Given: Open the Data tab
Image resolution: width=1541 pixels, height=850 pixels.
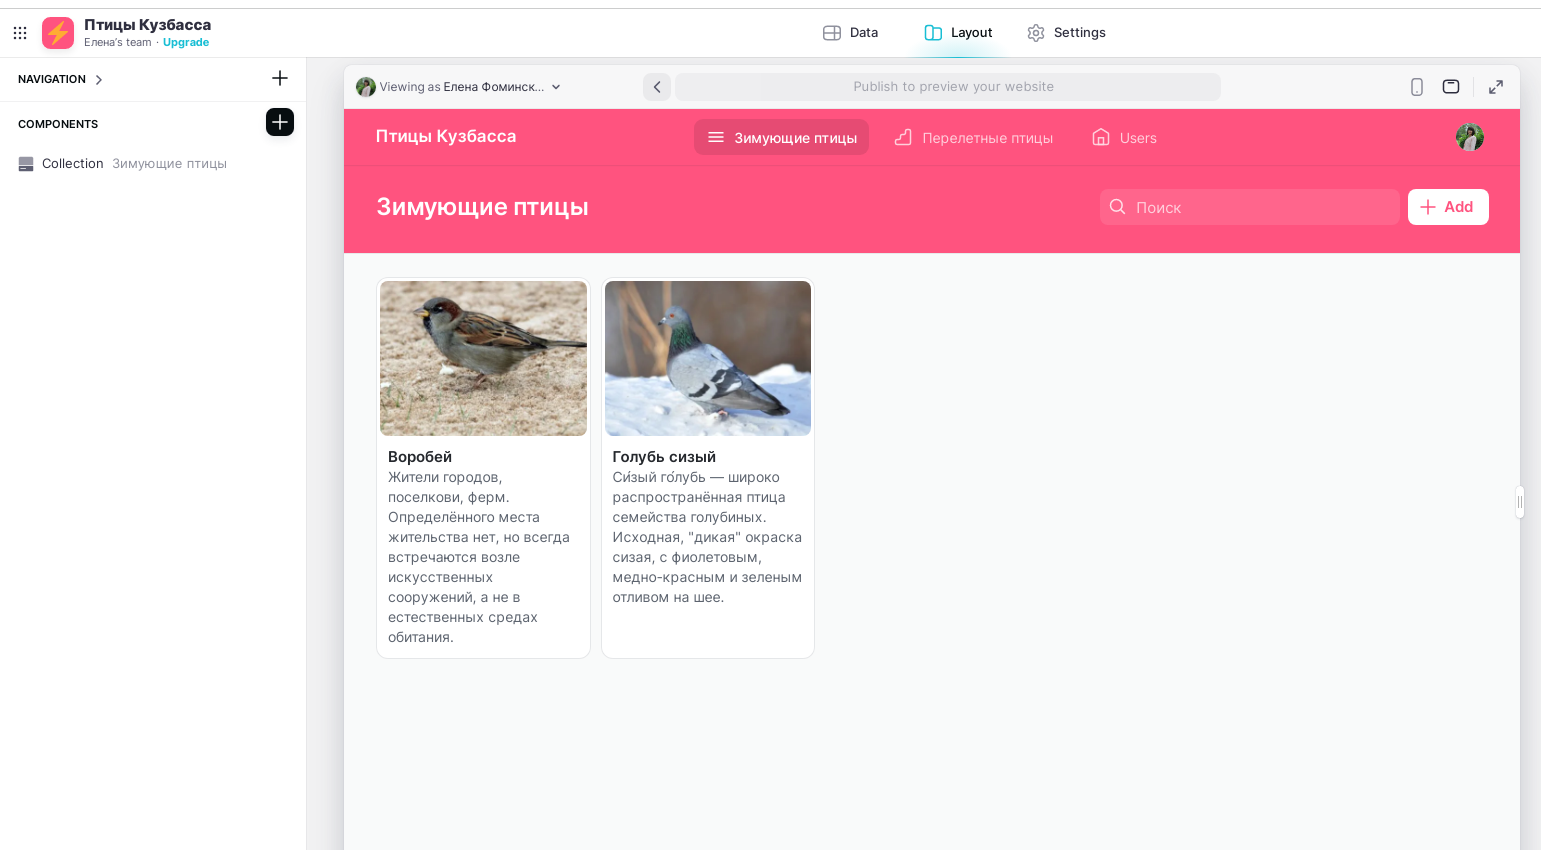Looking at the screenshot, I should click(851, 33).
